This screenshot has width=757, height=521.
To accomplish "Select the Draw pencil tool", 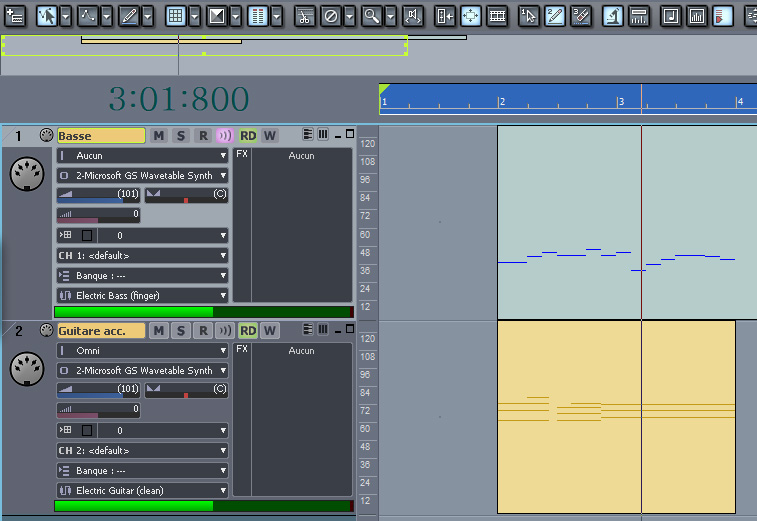I will [x=129, y=16].
